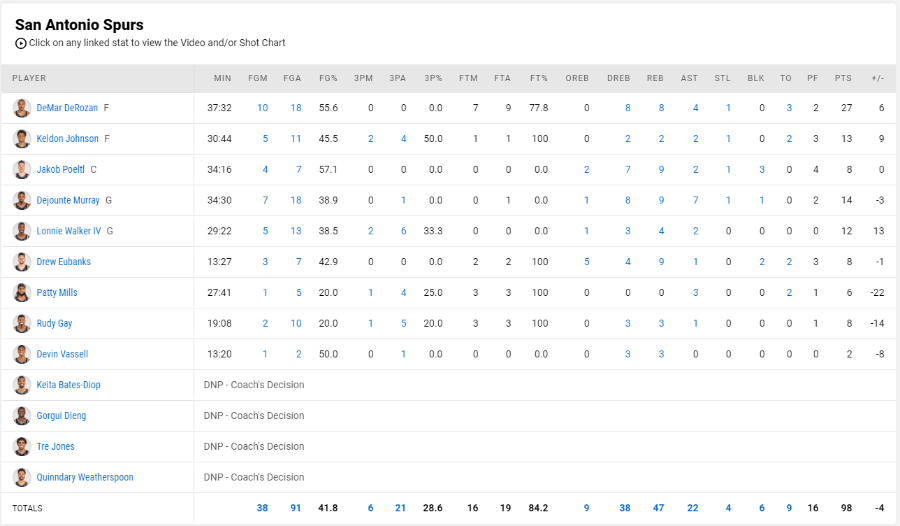Image resolution: width=900 pixels, height=526 pixels.
Task: Click DeRozan's 27 points value
Action: pos(847,108)
